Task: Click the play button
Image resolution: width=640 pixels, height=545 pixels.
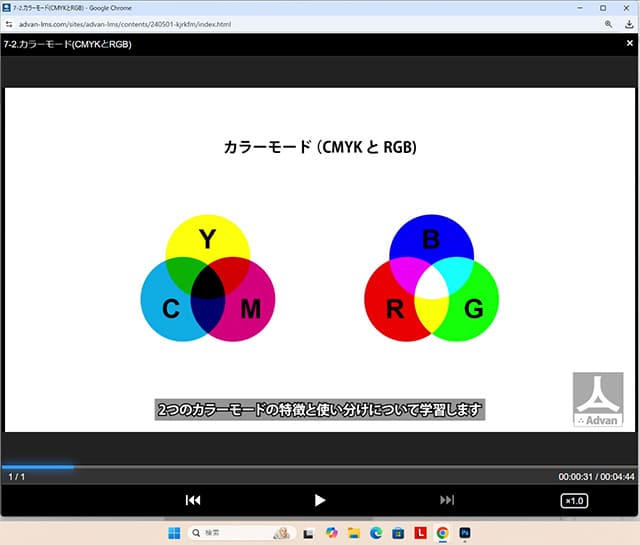Action: [x=320, y=500]
